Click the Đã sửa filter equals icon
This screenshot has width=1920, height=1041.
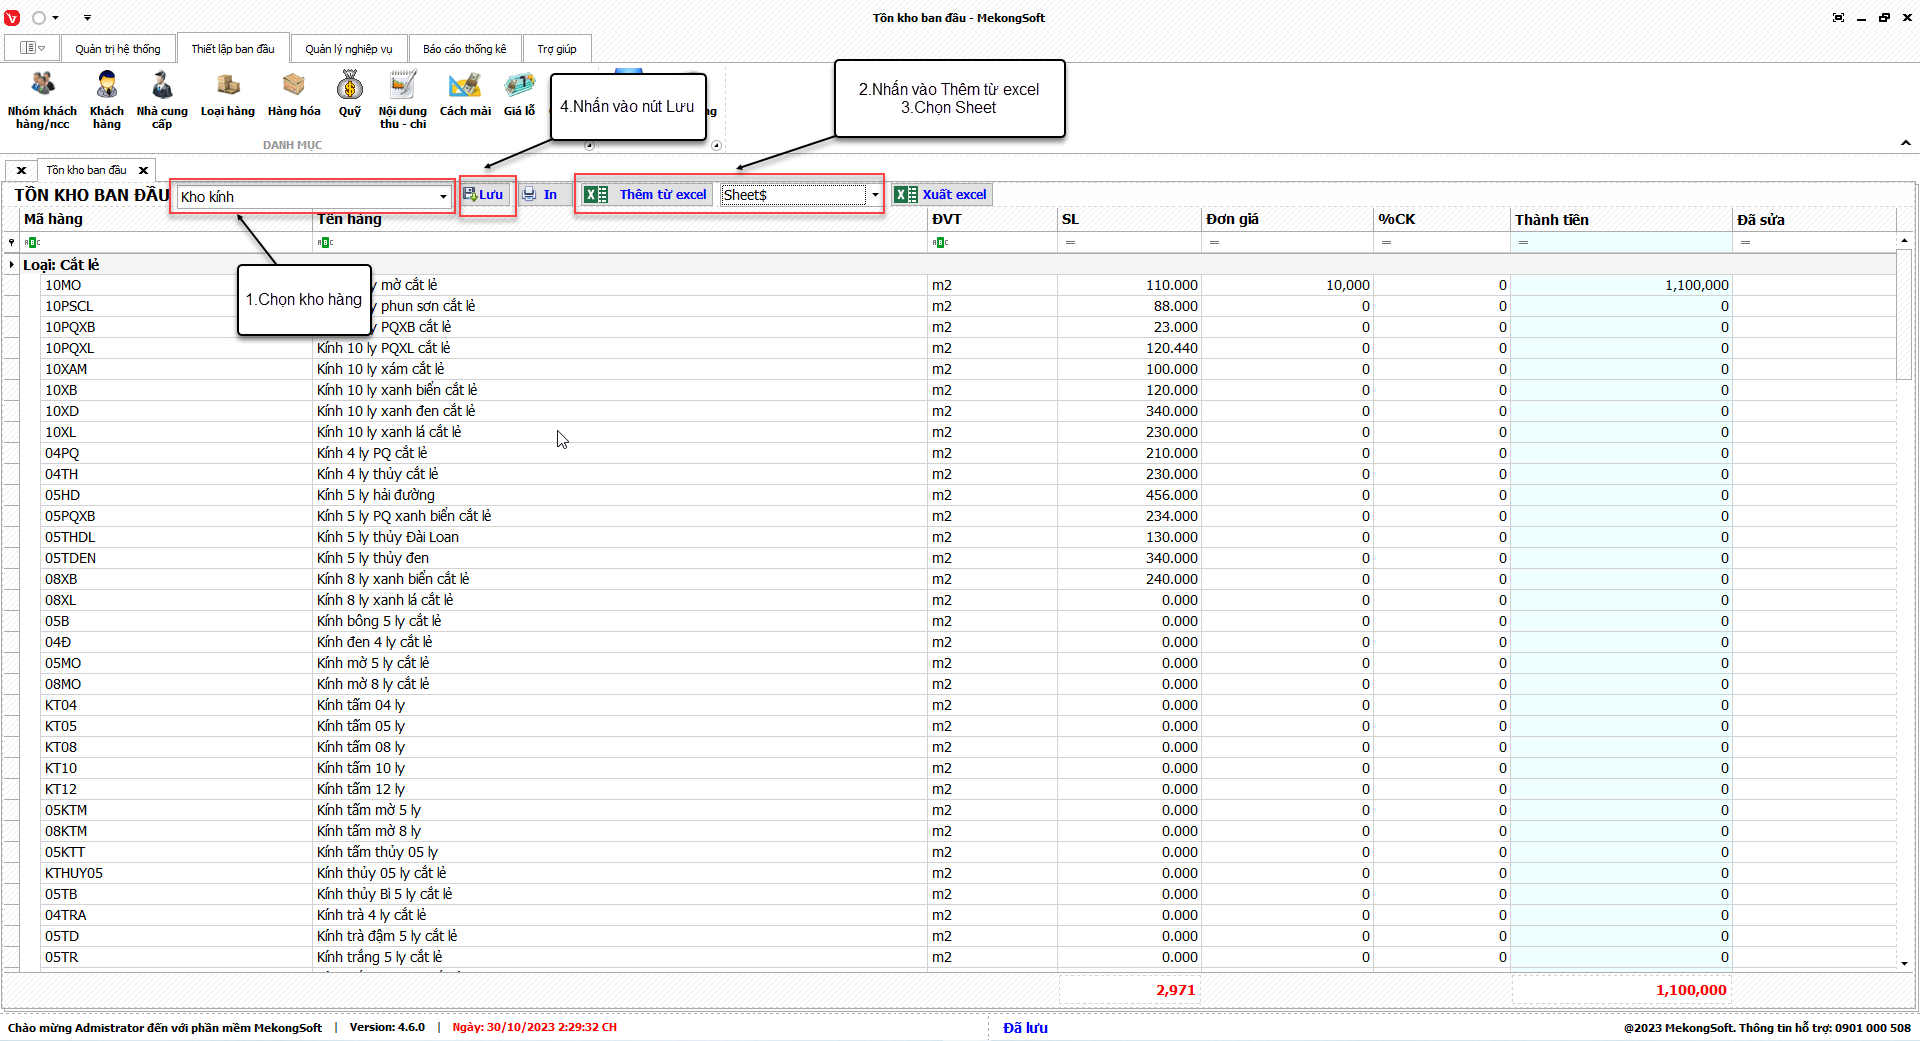1745,242
